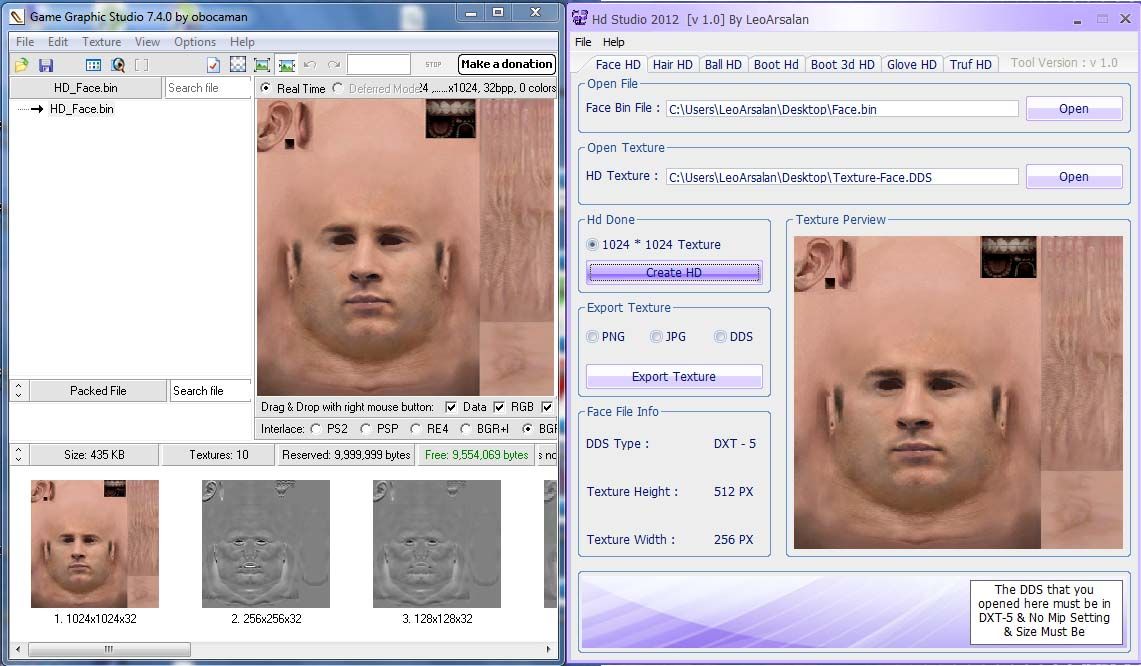Click the stepper arrows beside Size: 435 KB

click(x=19, y=455)
